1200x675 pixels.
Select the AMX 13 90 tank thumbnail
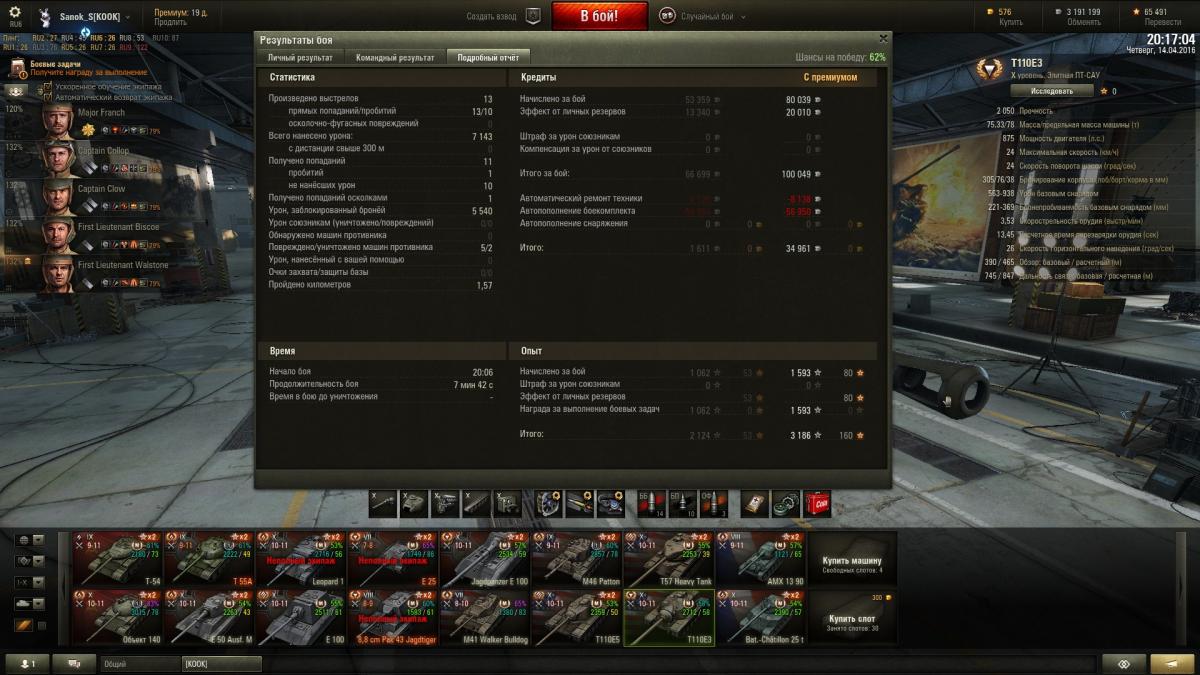point(759,559)
